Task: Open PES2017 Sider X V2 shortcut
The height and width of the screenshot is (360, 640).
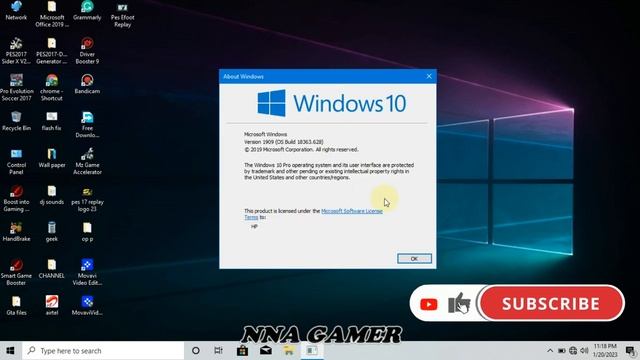Action: click(16, 51)
